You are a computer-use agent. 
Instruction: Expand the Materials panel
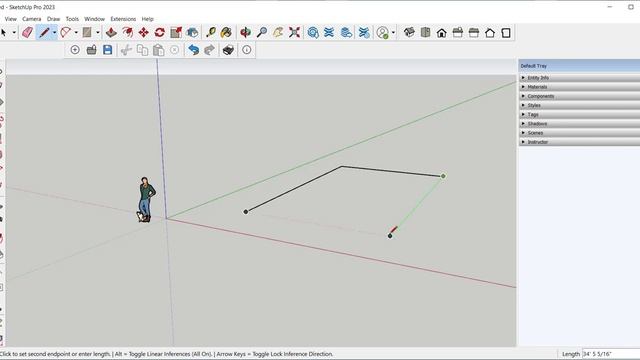click(580, 87)
